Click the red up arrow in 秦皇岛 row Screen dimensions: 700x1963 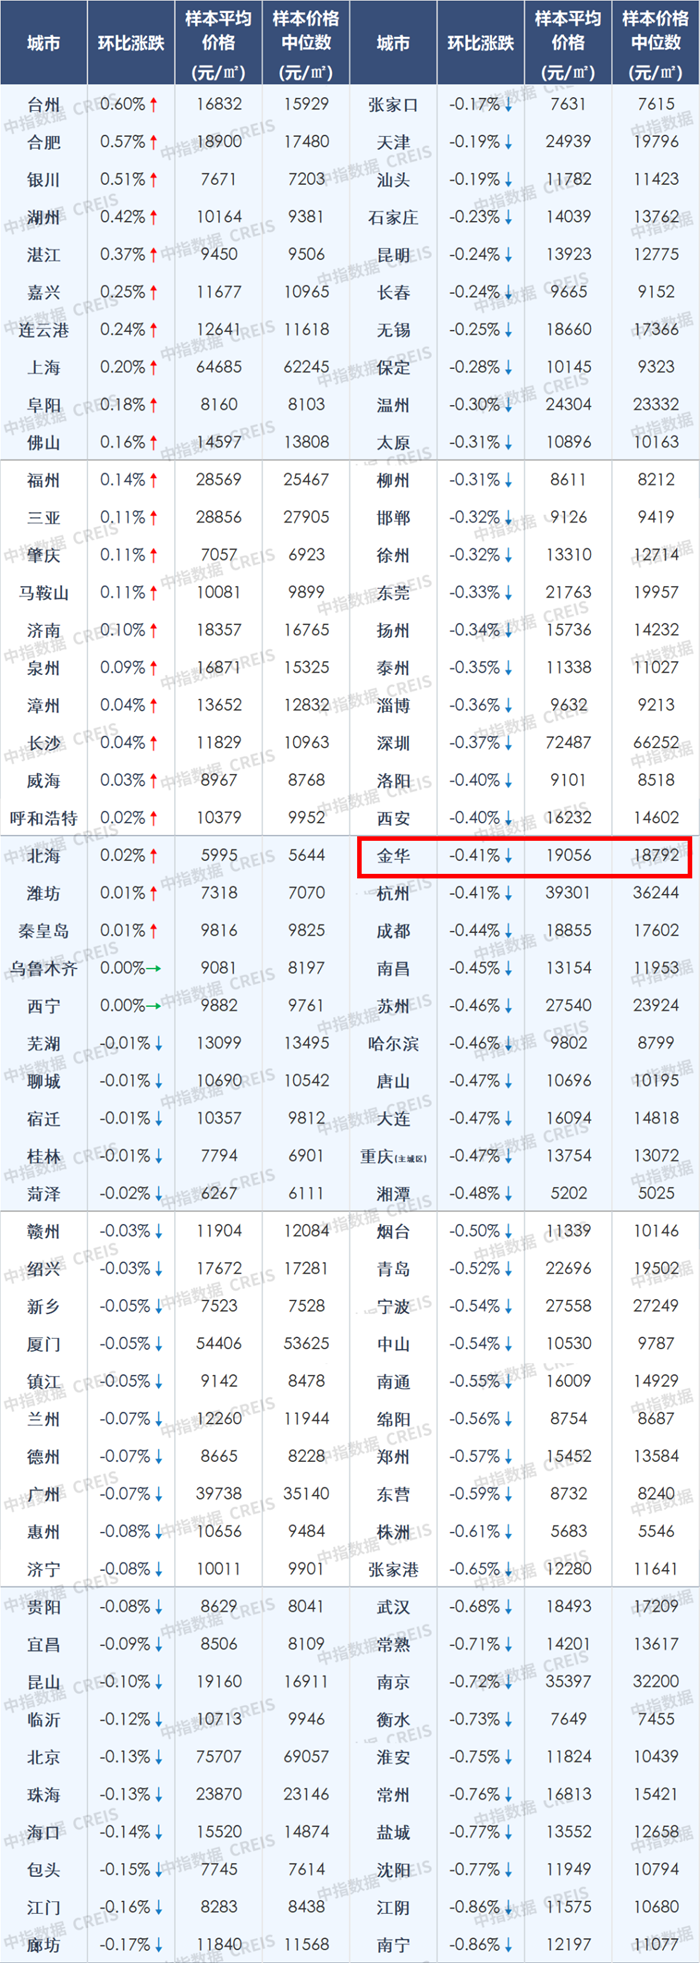[x=154, y=931]
